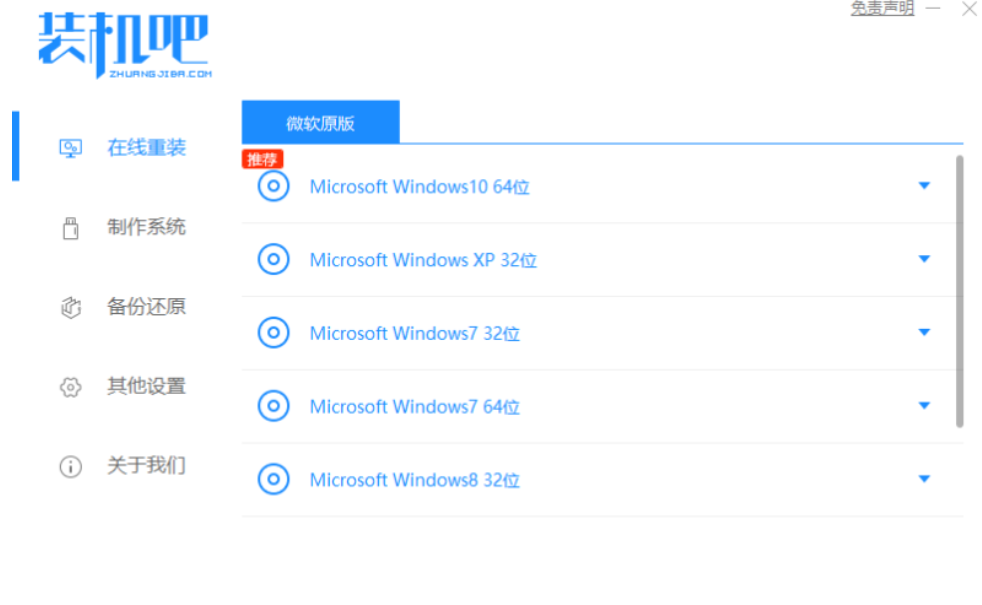Screen dimensions: 982x605
Task: Expand the Windows7 64位 dropdown arrow
Action: (x=924, y=406)
